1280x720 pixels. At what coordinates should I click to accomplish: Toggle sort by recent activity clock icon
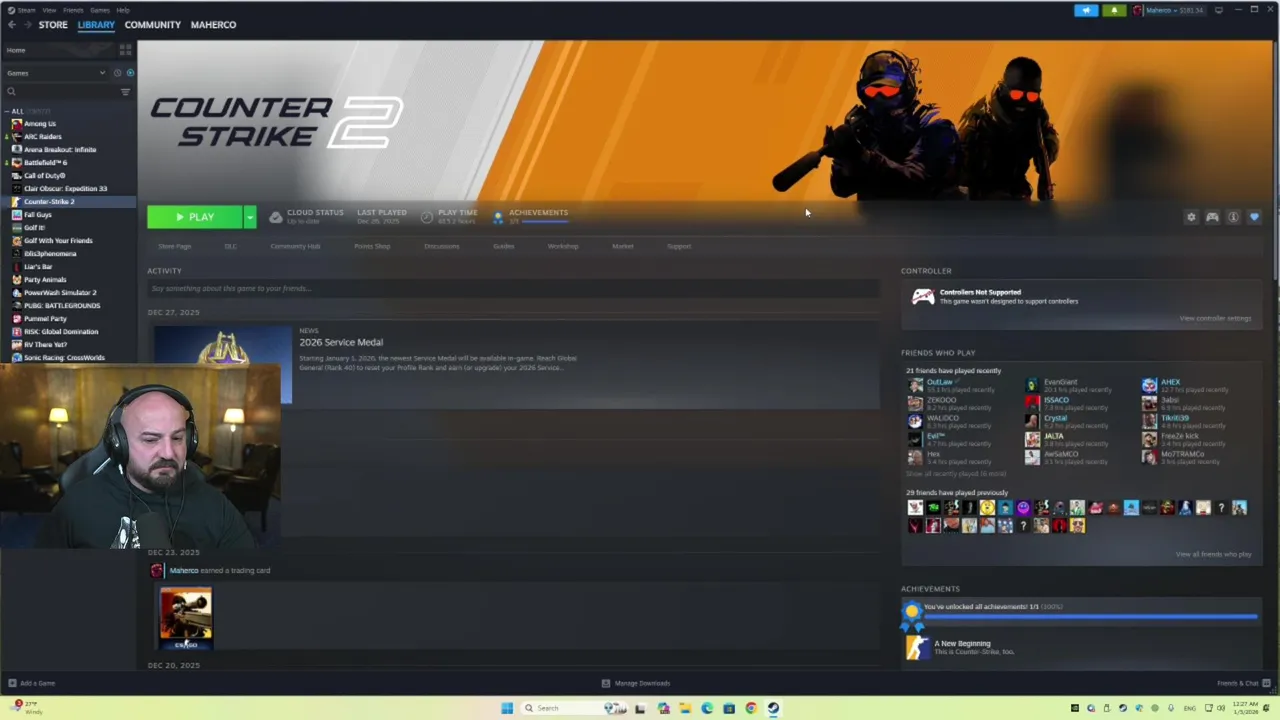coord(117,73)
